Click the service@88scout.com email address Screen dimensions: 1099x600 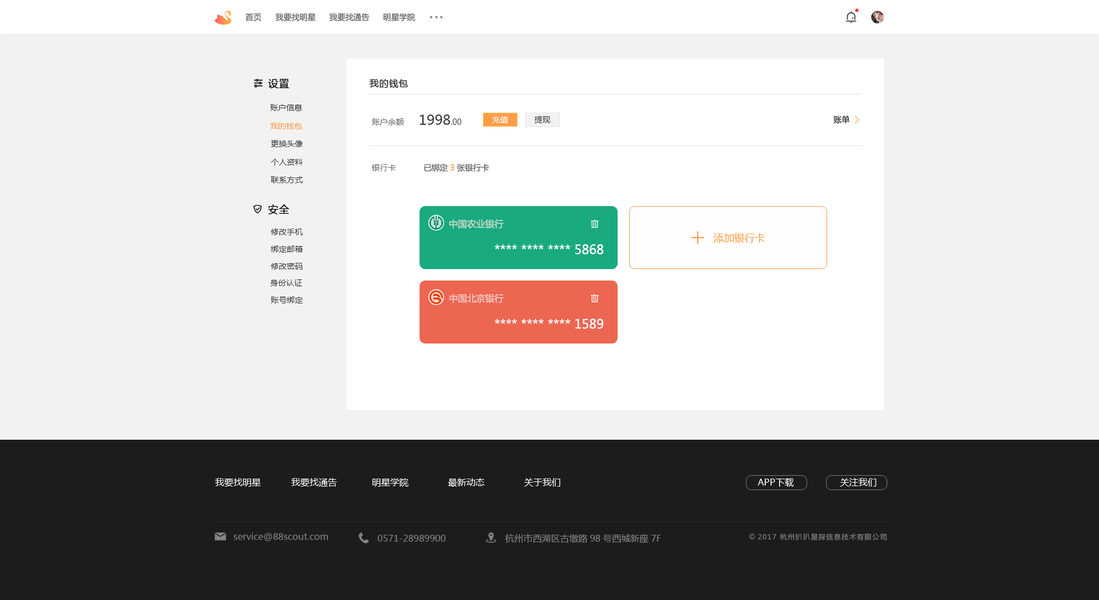pyautogui.click(x=280, y=537)
